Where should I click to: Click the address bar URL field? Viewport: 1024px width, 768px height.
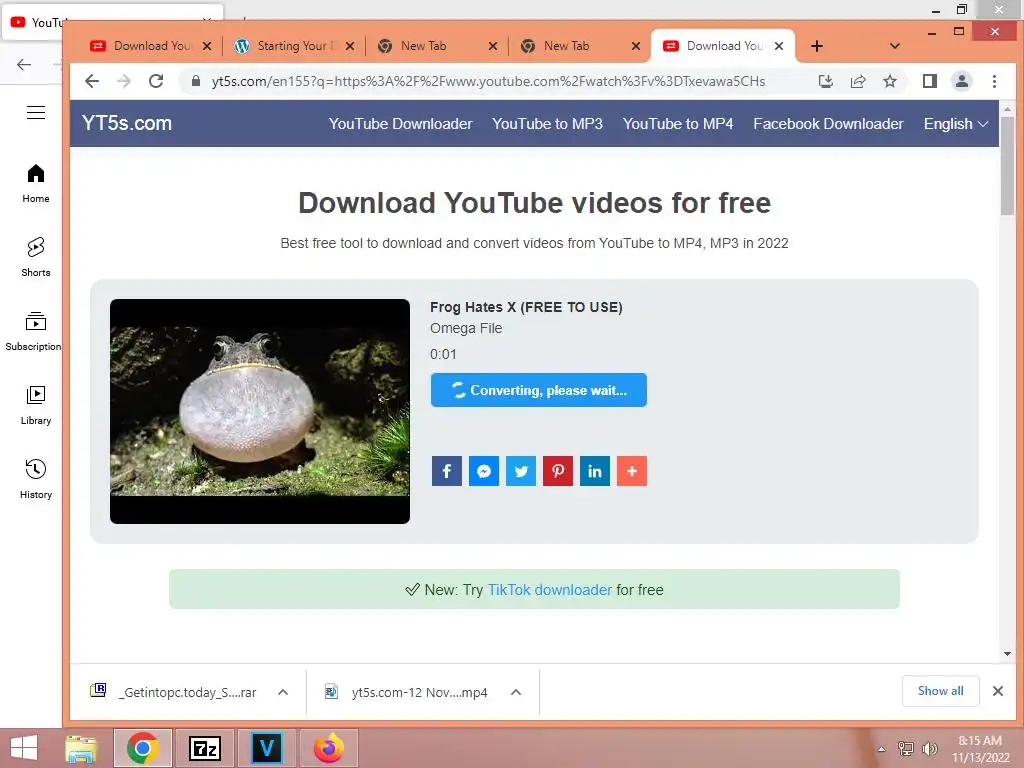click(x=488, y=81)
